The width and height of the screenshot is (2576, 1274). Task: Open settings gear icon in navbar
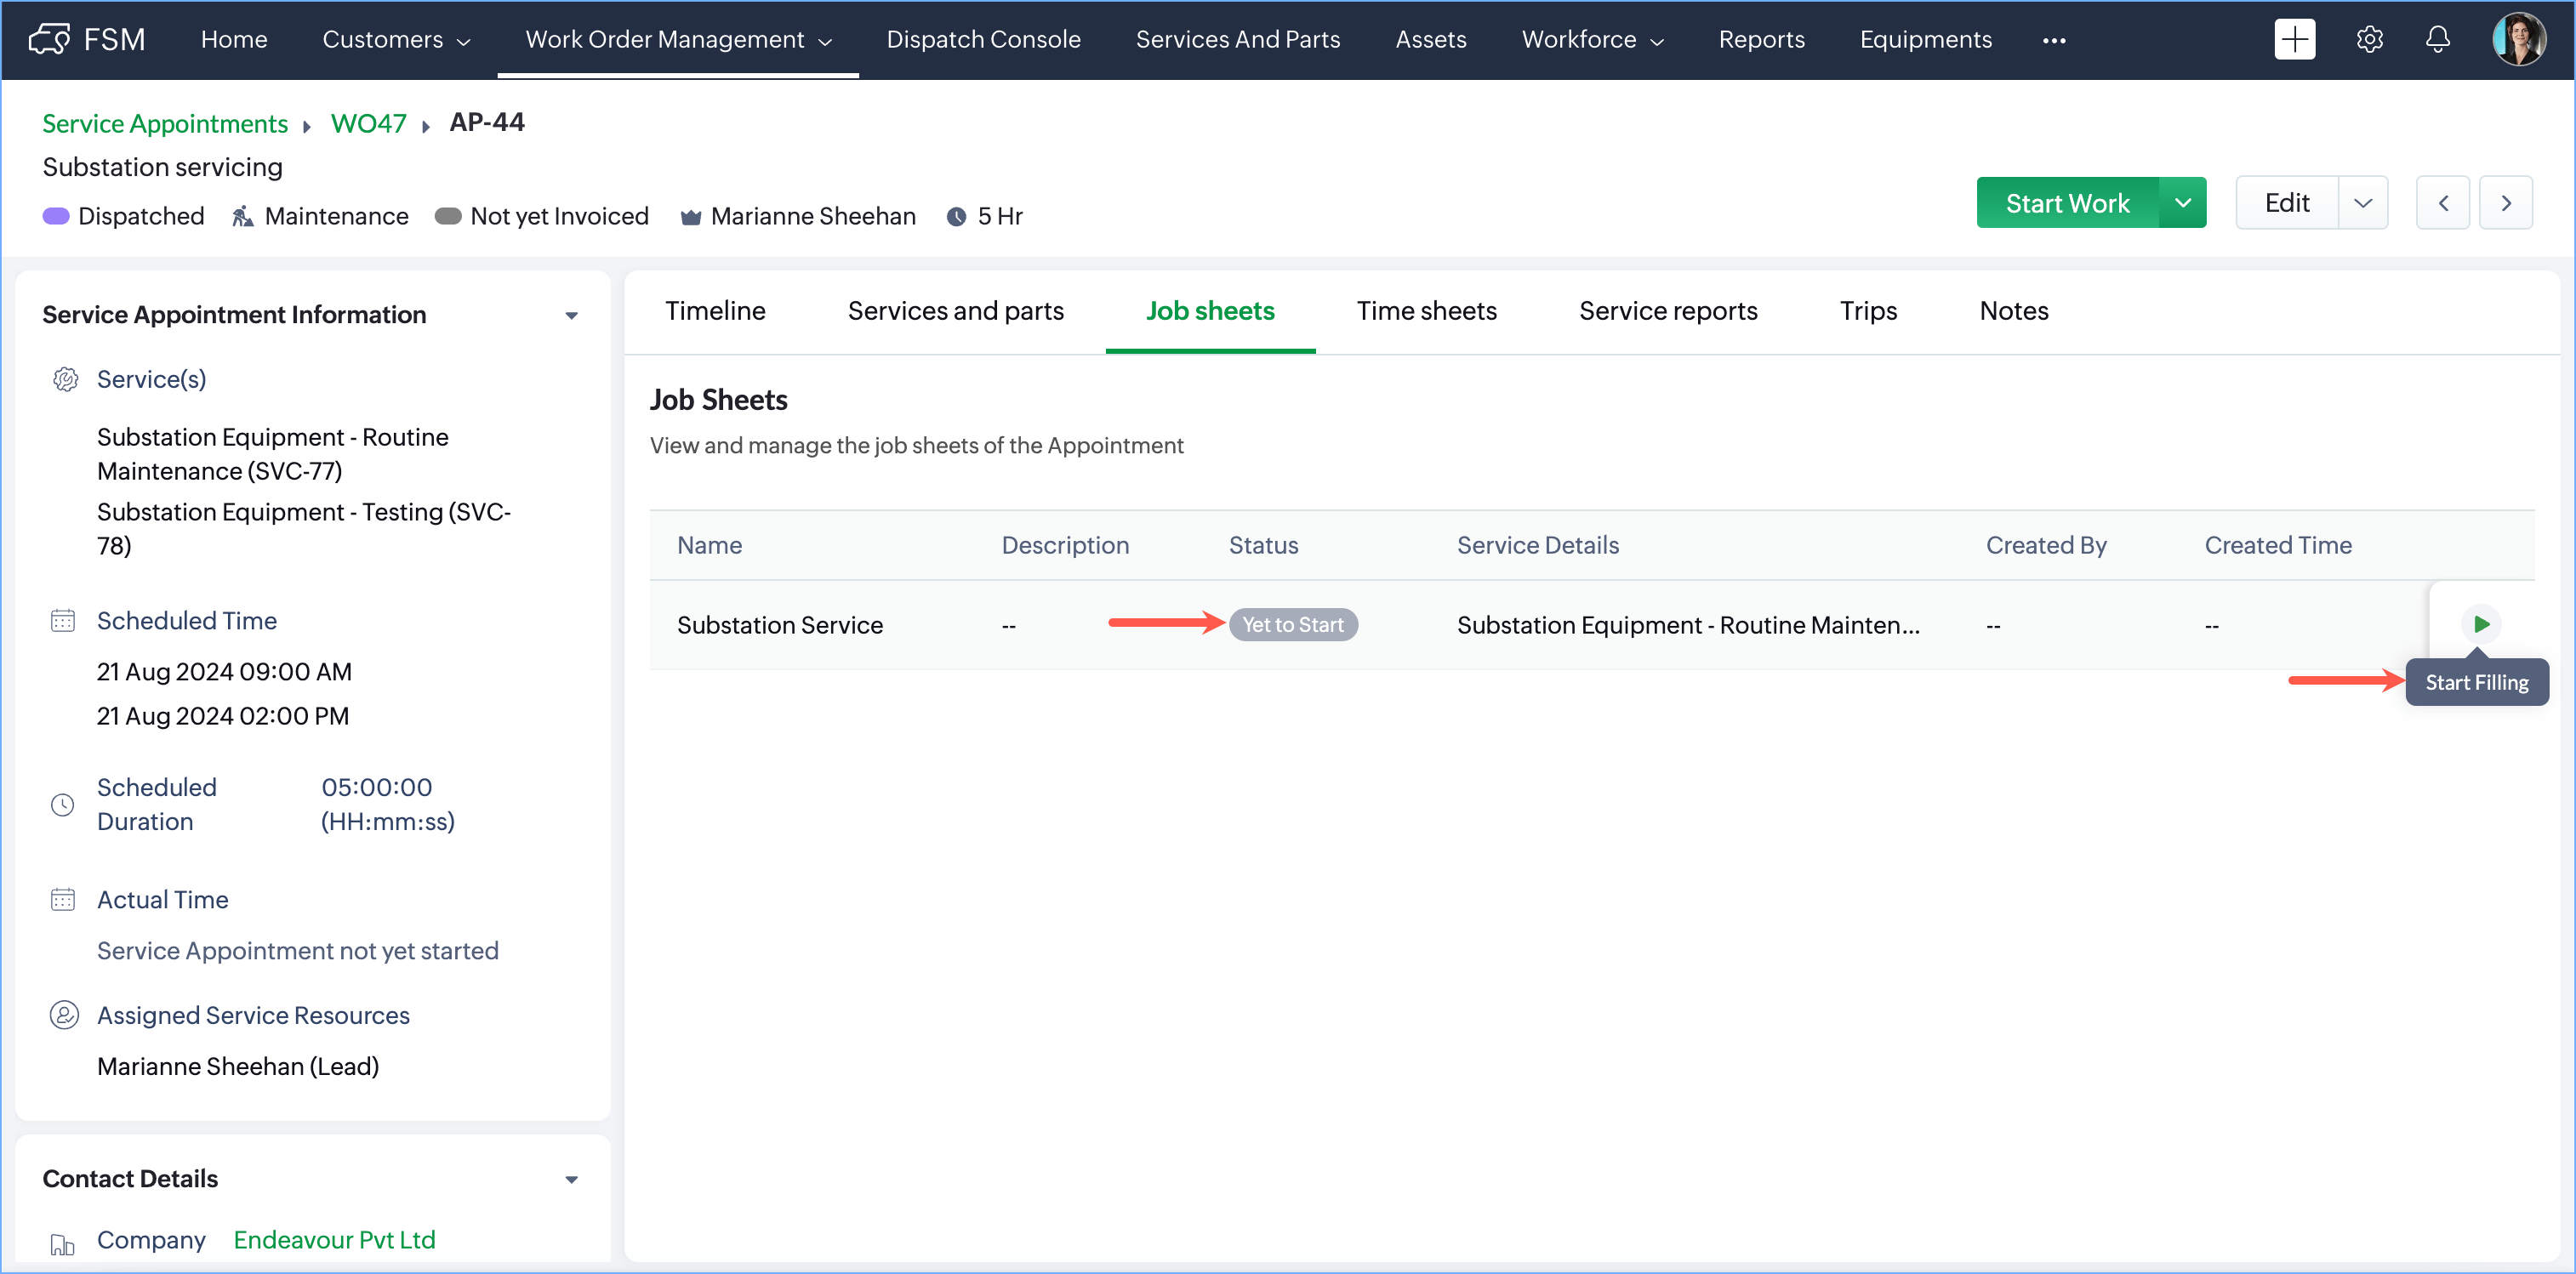[x=2369, y=40]
